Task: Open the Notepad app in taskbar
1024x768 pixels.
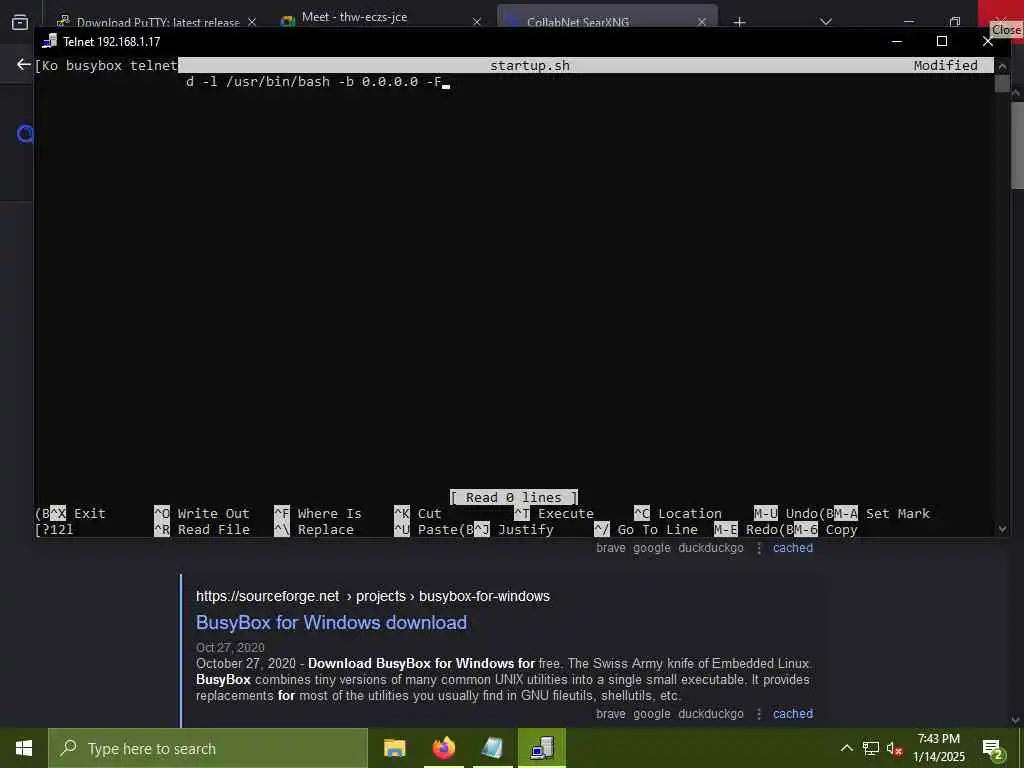Action: (x=492, y=748)
